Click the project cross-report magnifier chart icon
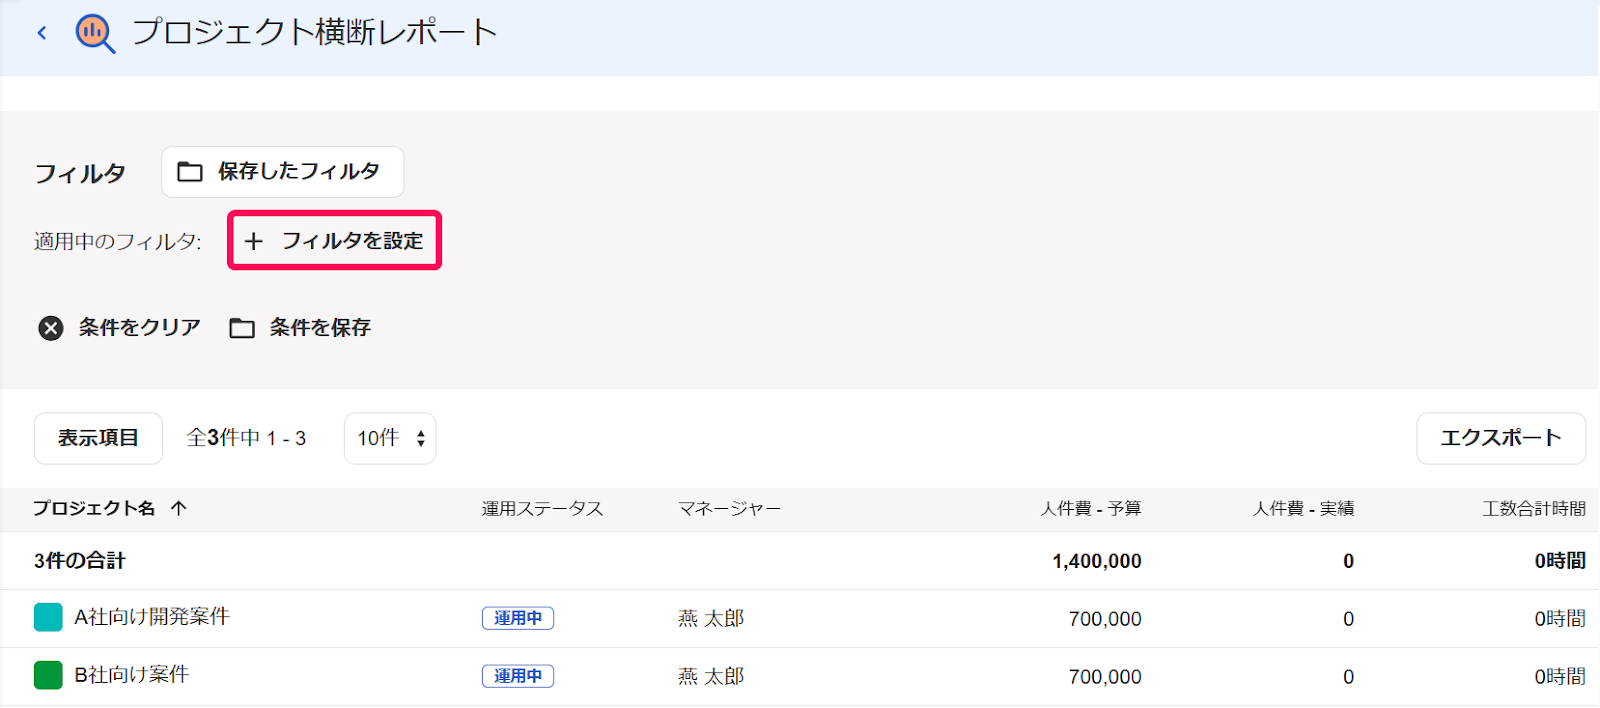This screenshot has height=708, width=1600. coord(95,33)
